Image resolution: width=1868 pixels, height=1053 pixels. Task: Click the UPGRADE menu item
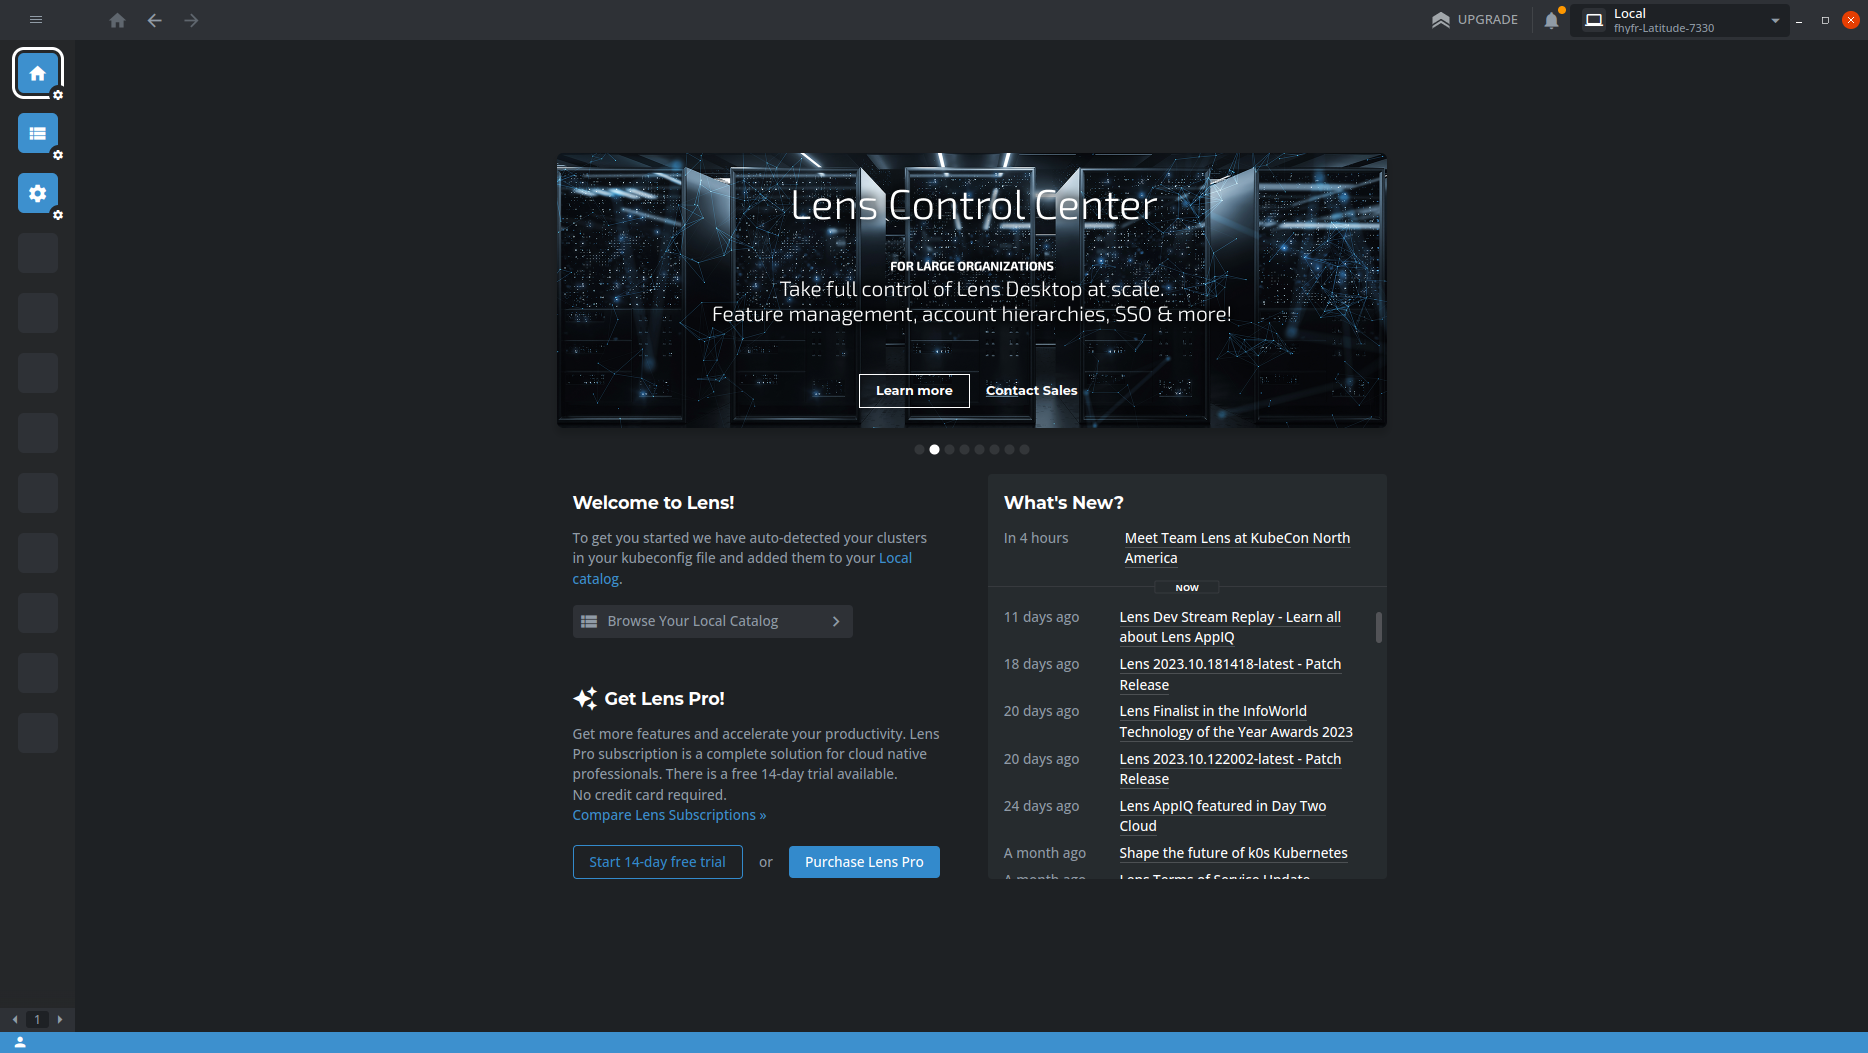pos(1475,20)
